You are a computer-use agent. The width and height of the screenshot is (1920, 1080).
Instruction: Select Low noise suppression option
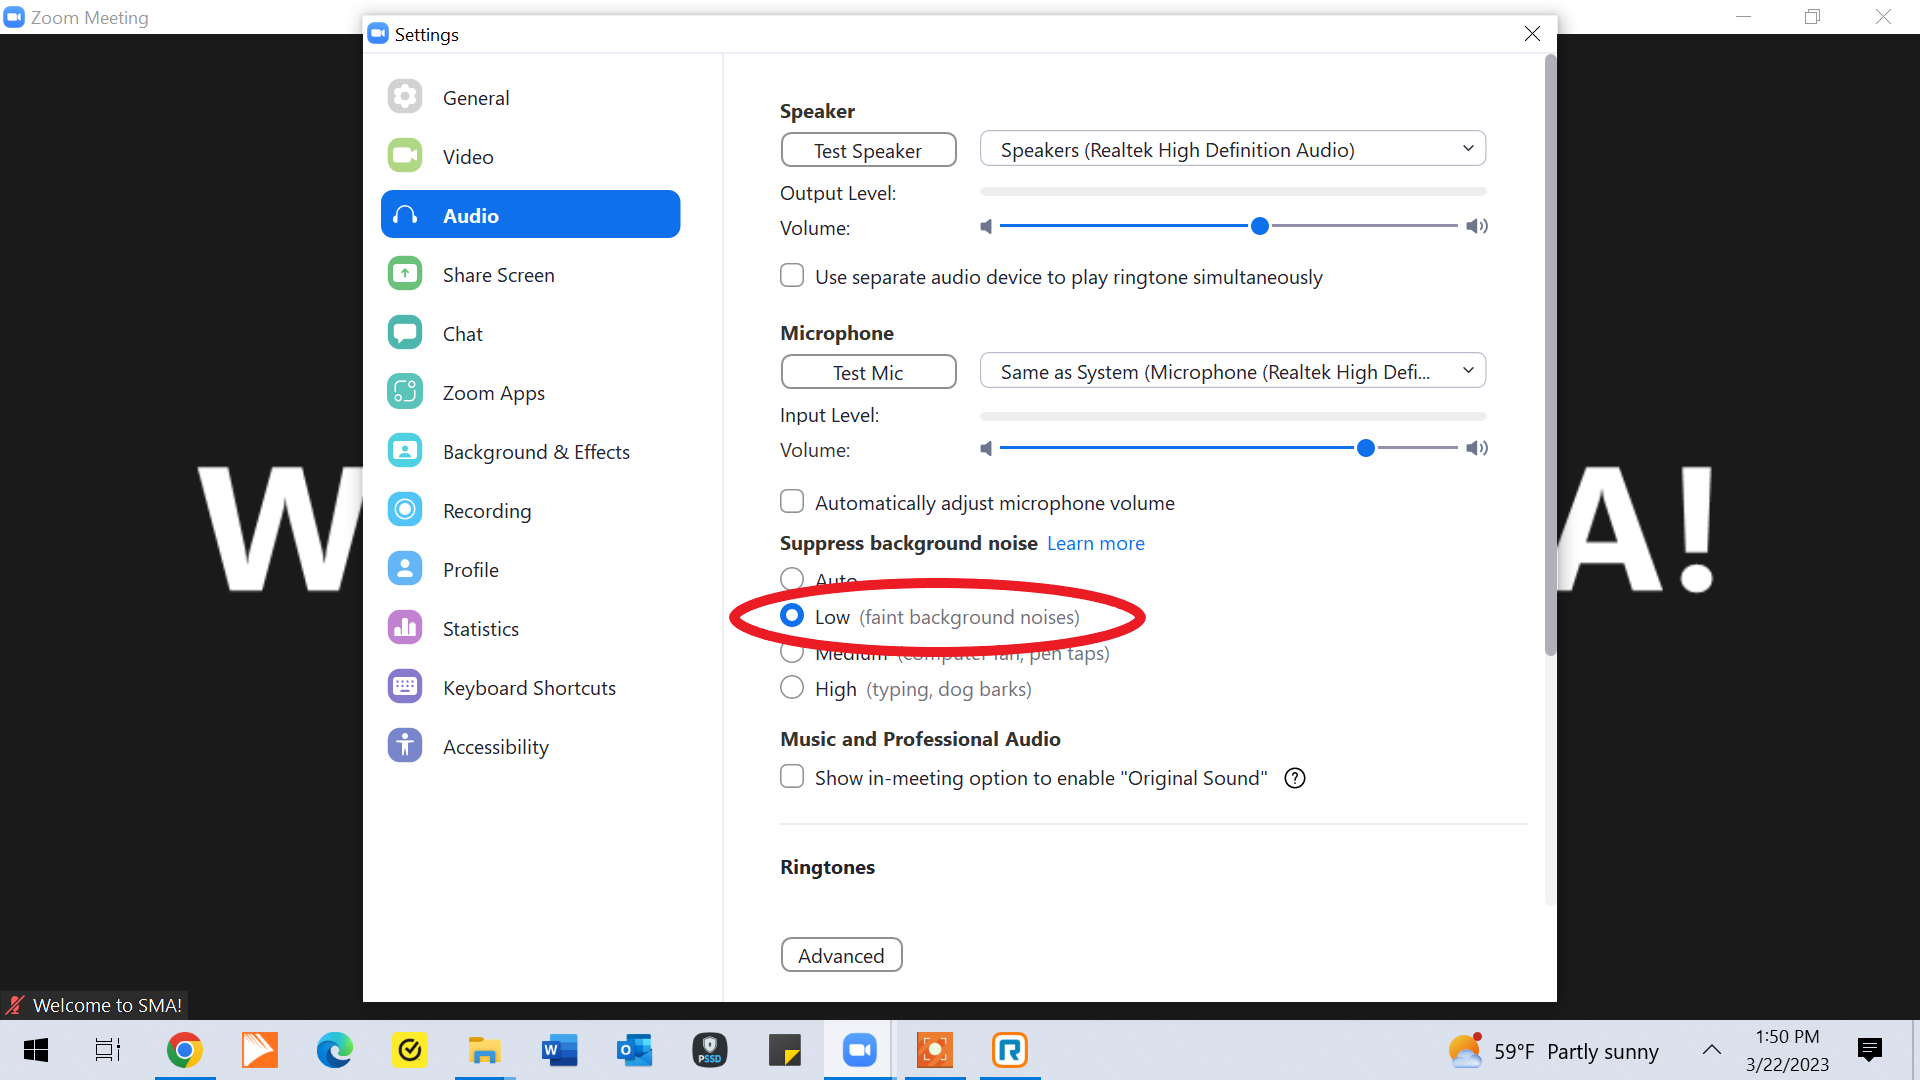[792, 615]
